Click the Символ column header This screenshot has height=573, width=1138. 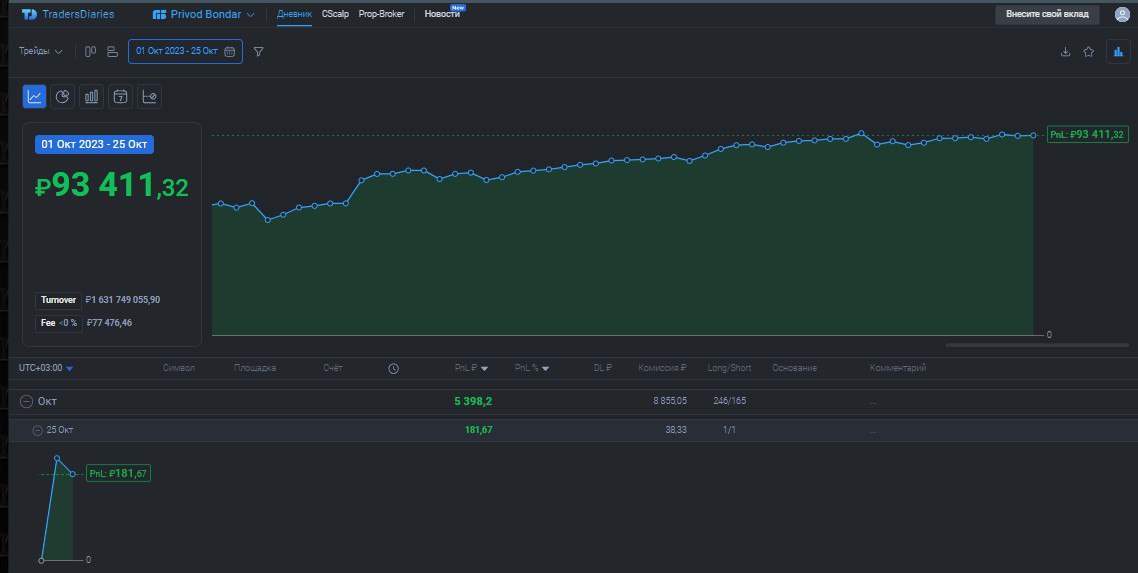click(179, 368)
